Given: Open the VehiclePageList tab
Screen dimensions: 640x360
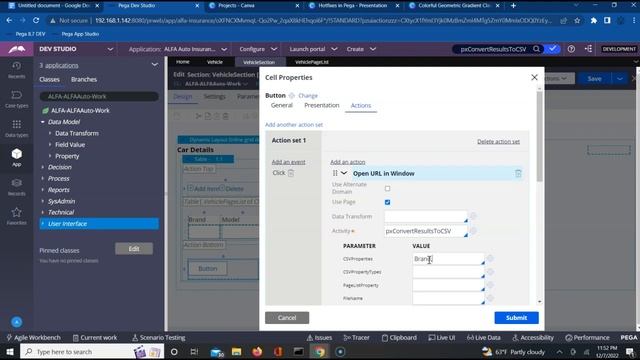Looking at the screenshot, I should [312, 62].
